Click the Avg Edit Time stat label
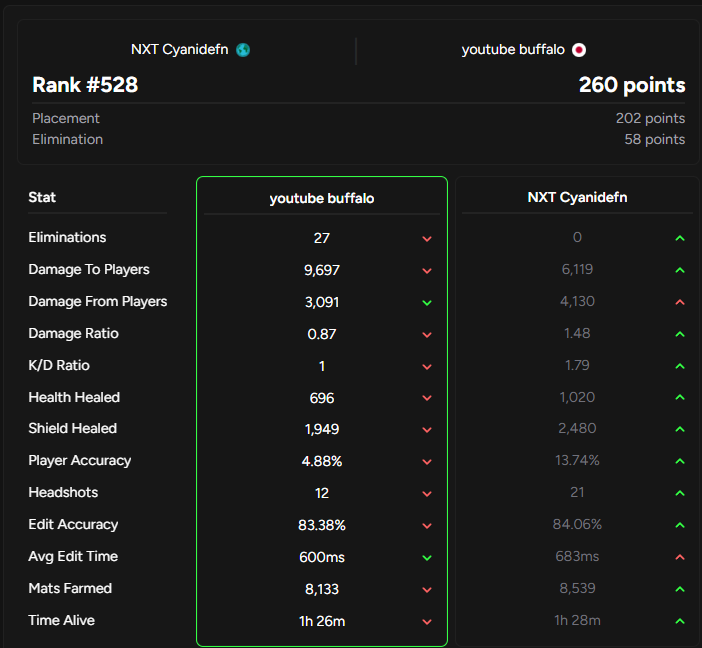 tap(73, 556)
